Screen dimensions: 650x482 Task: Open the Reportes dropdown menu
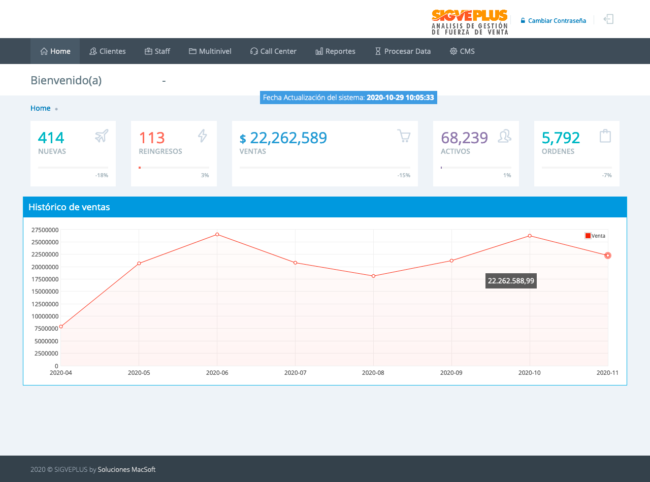click(335, 51)
